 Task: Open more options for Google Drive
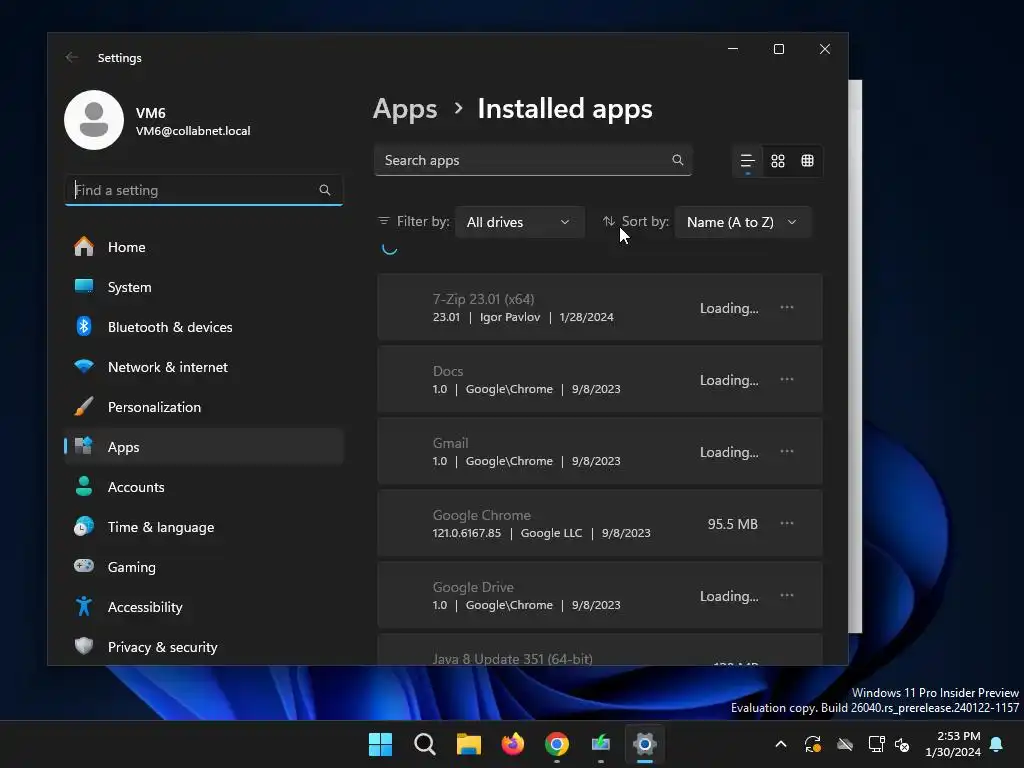[787, 595]
